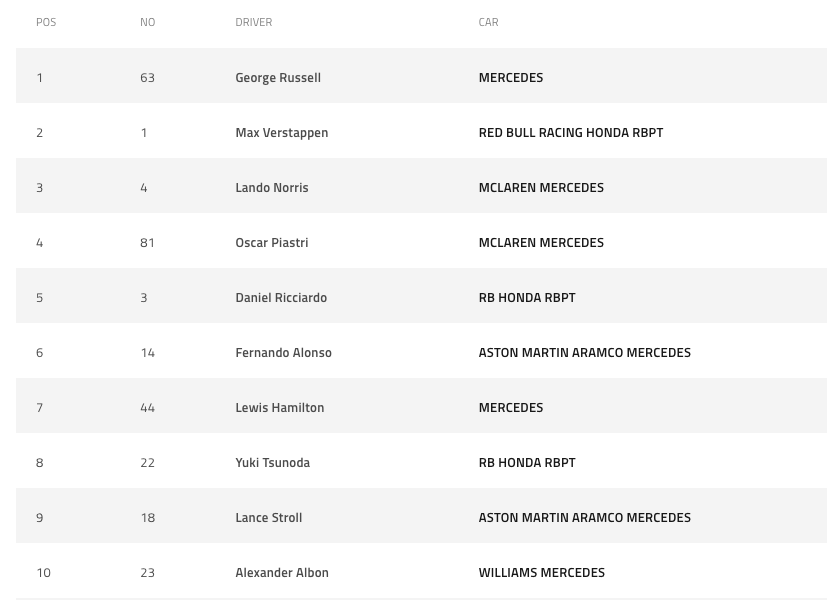Click car number 81 cell

click(x=147, y=242)
